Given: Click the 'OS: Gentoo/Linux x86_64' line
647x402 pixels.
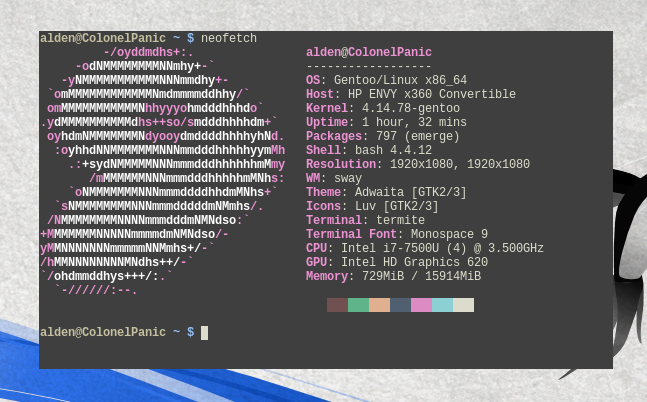Looking at the screenshot, I should [x=387, y=80].
